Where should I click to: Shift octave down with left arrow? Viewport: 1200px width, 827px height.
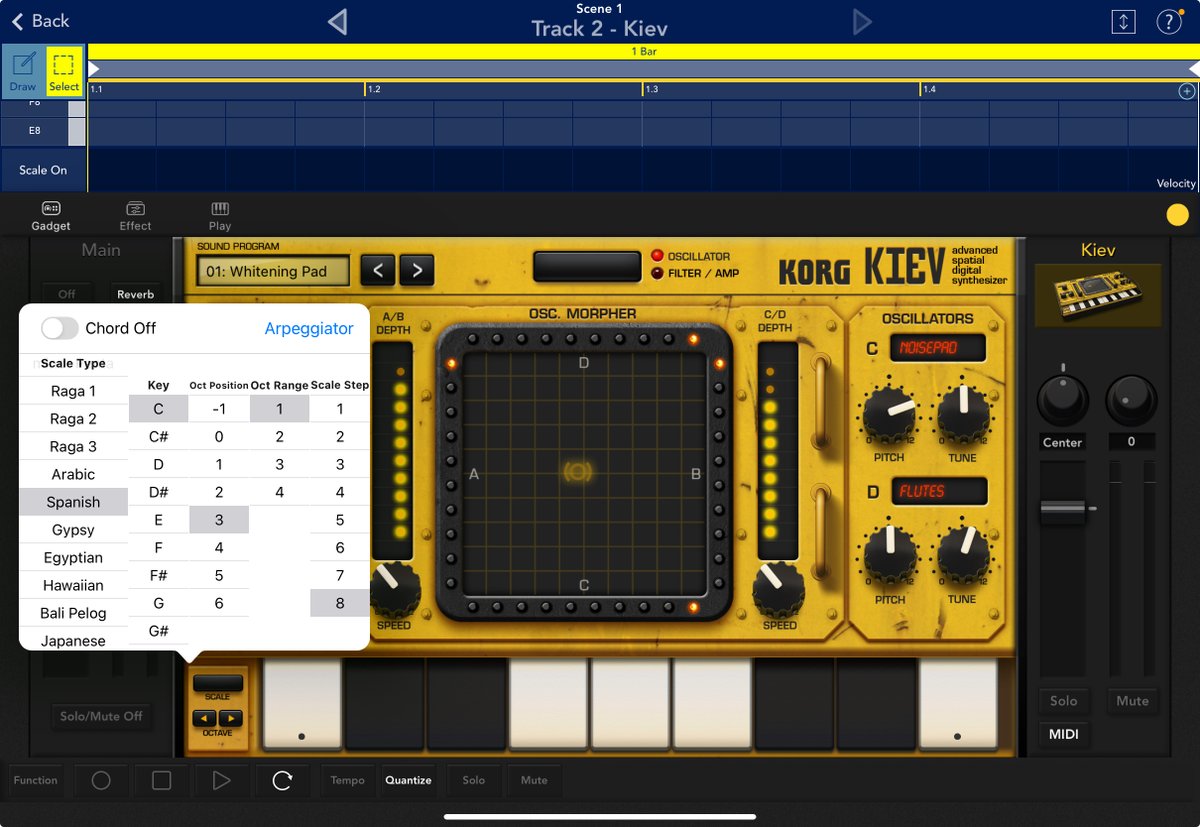click(205, 718)
